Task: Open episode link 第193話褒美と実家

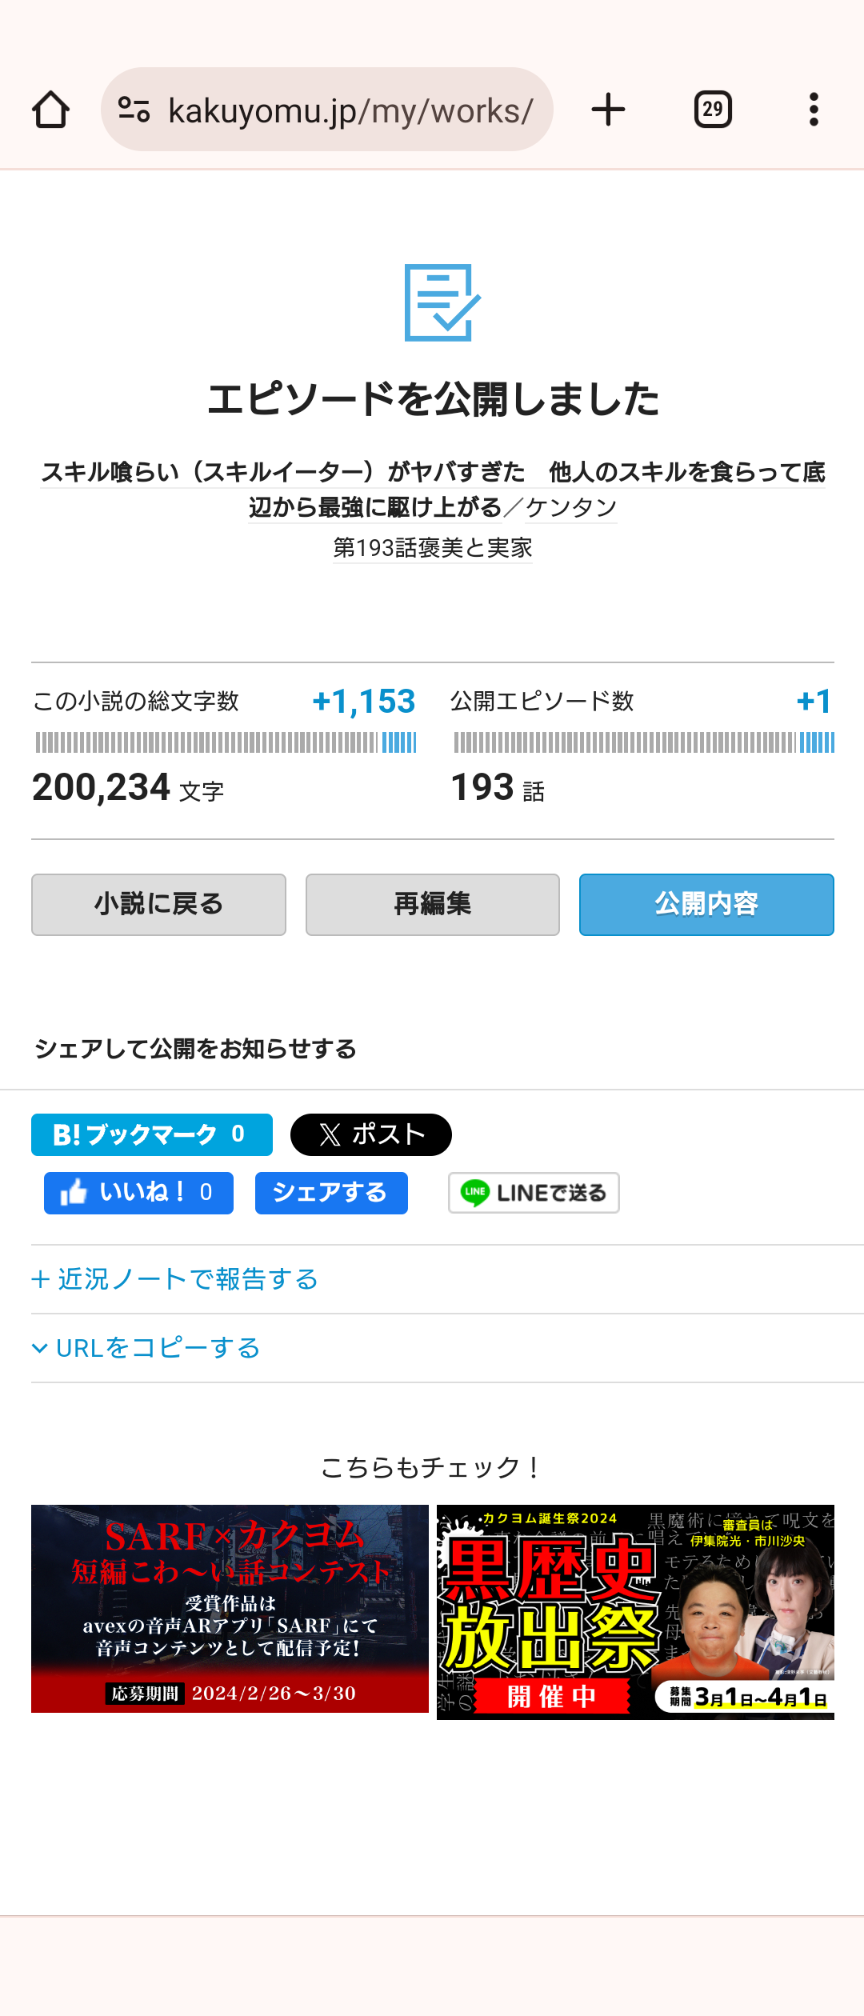Action: (x=432, y=548)
